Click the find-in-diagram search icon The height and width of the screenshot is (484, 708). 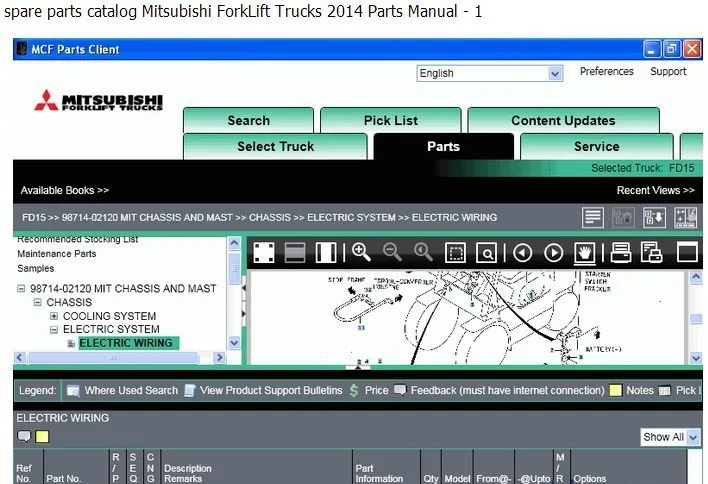pyautogui.click(x=486, y=253)
